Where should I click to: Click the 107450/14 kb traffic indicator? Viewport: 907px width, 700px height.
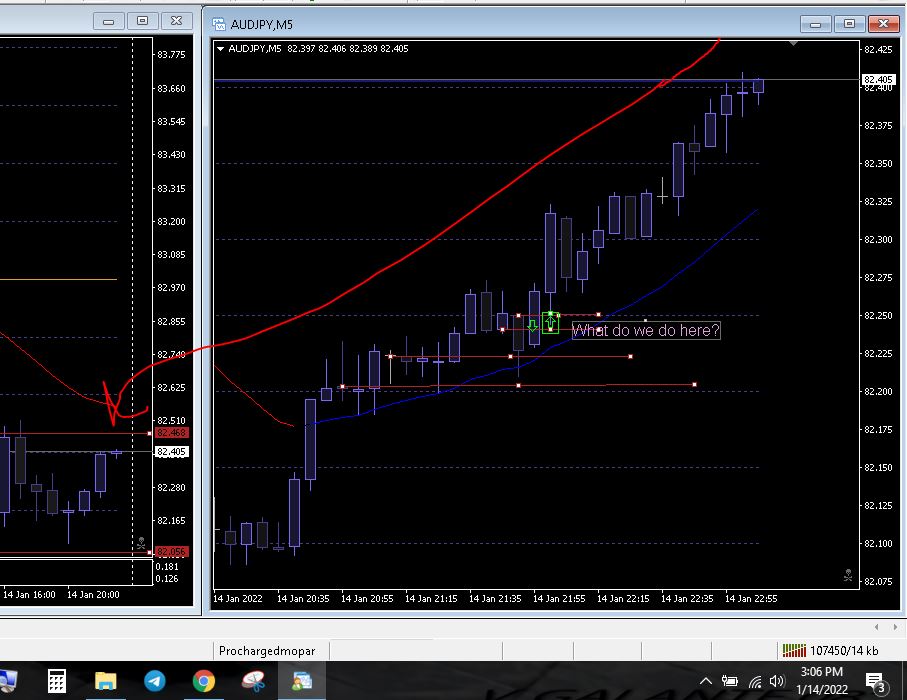pyautogui.click(x=844, y=651)
